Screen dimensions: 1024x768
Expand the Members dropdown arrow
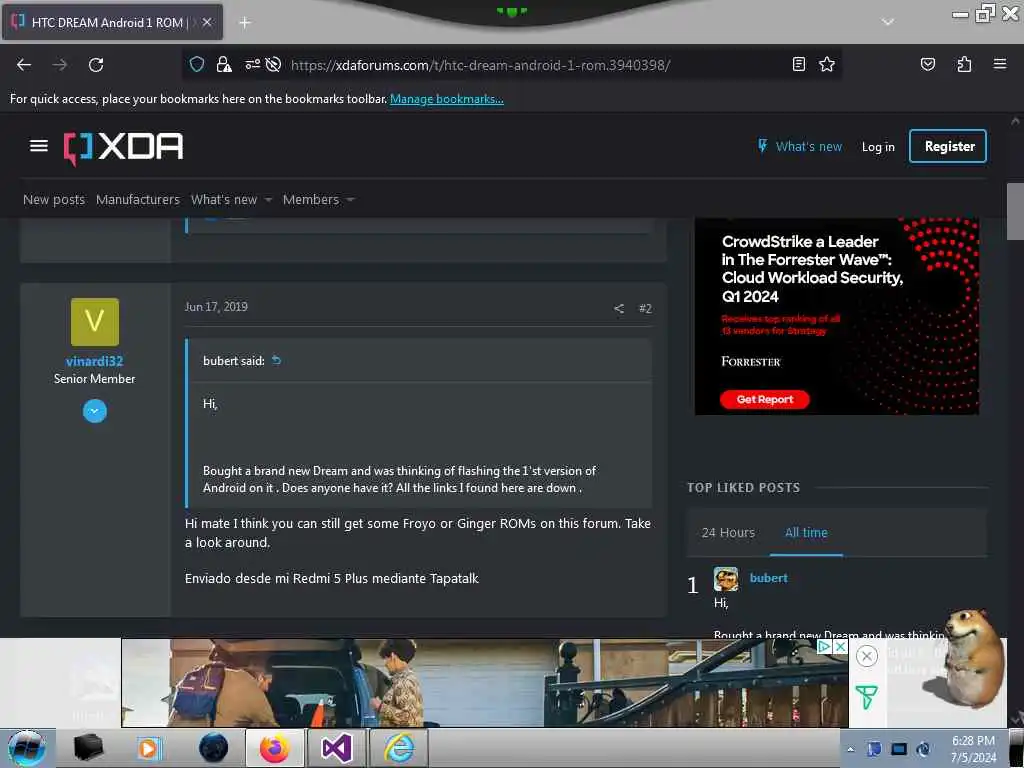(350, 200)
